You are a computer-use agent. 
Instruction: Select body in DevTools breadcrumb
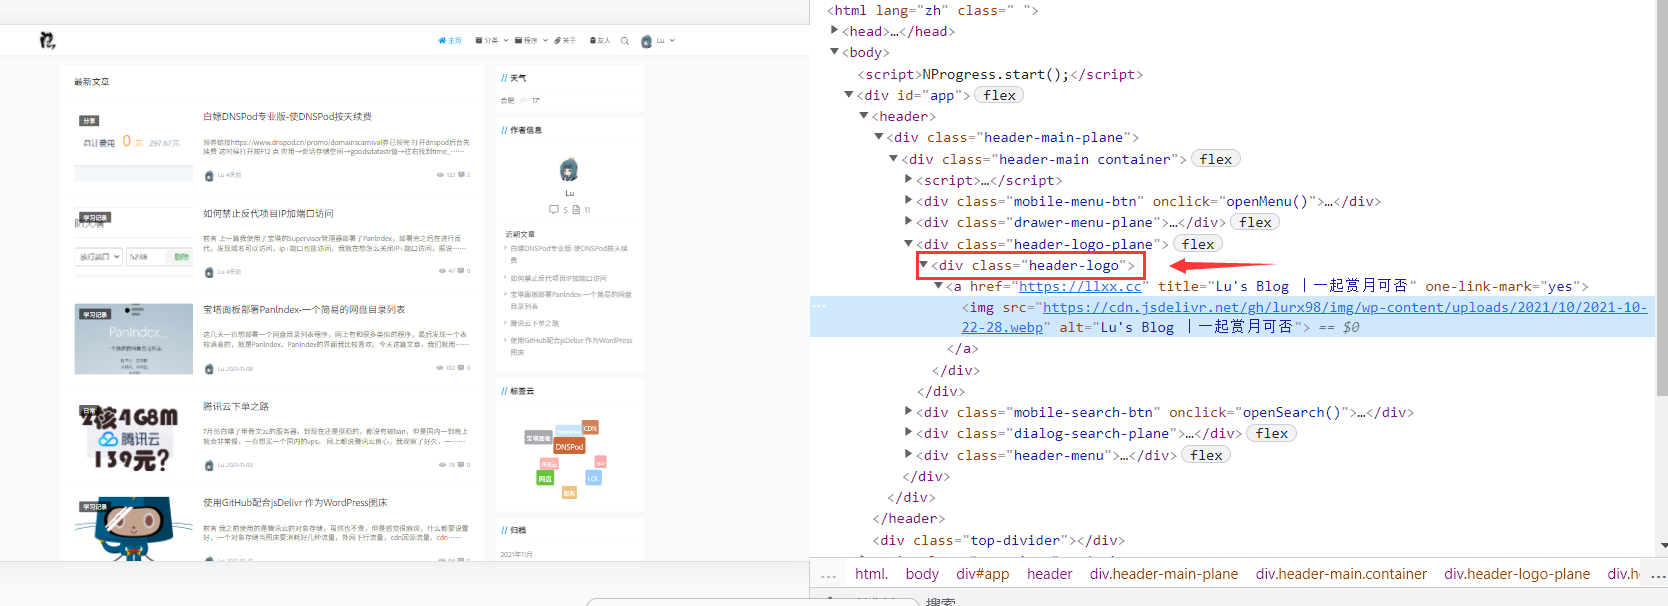click(x=922, y=574)
